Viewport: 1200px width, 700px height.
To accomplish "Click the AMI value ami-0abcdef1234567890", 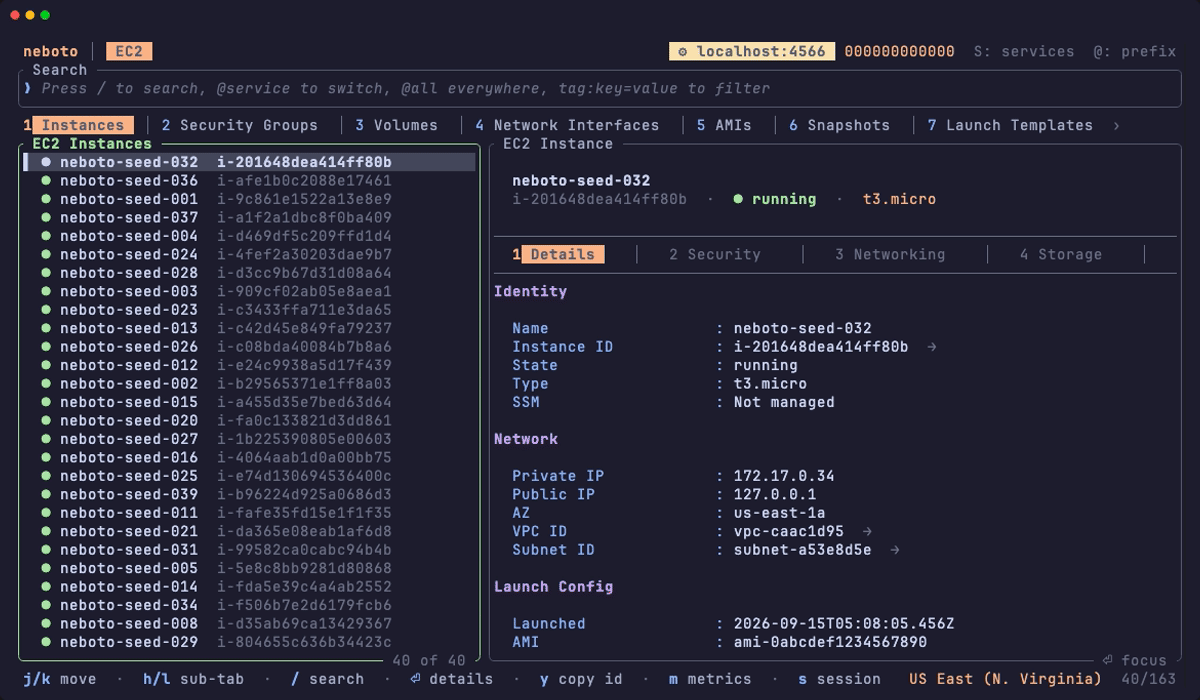I will [830, 642].
